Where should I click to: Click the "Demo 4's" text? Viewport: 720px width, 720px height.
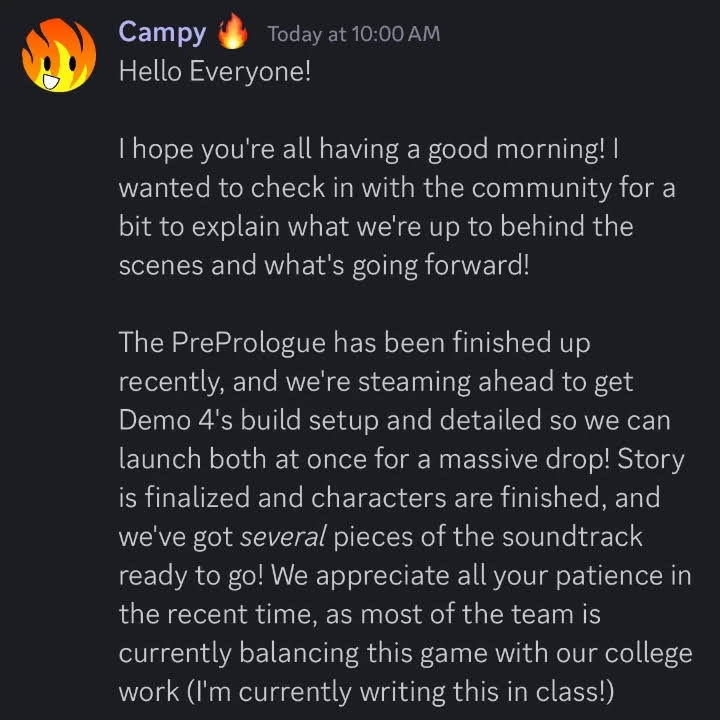point(176,420)
